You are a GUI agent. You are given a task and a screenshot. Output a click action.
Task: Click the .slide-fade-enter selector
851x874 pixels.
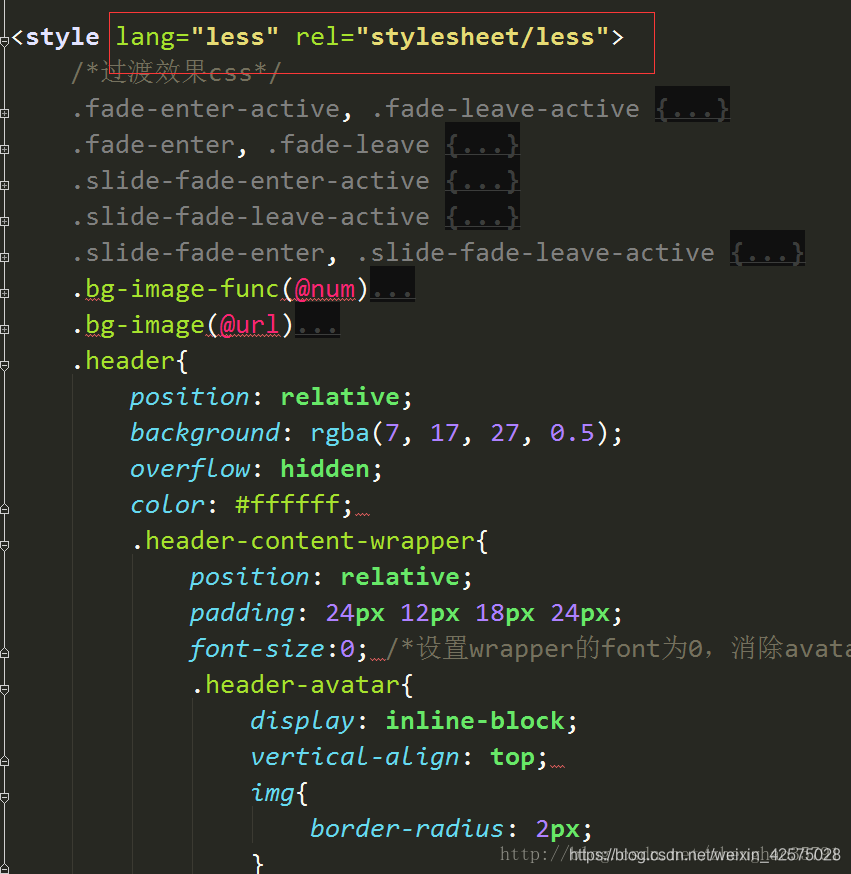[x=198, y=253]
